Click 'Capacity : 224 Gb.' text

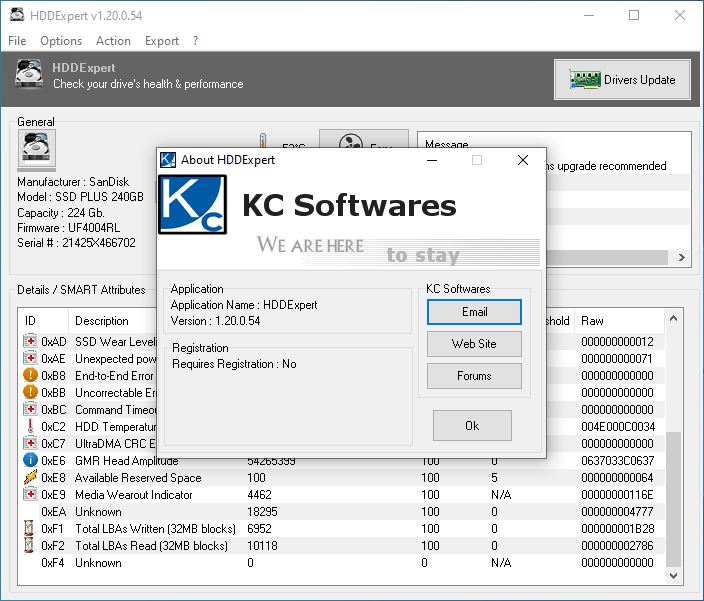click(61, 213)
